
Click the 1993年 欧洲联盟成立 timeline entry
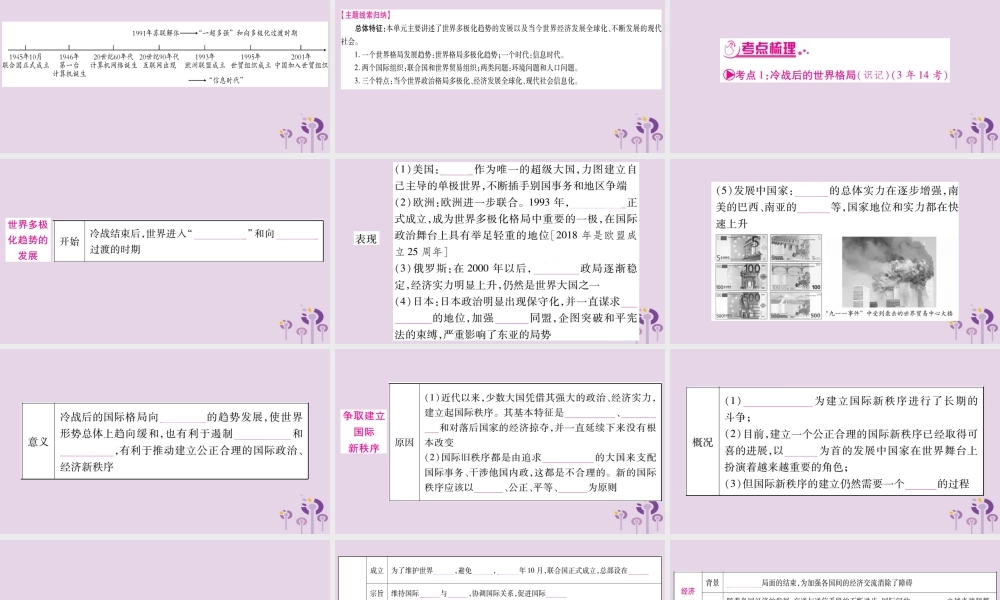tap(205, 61)
